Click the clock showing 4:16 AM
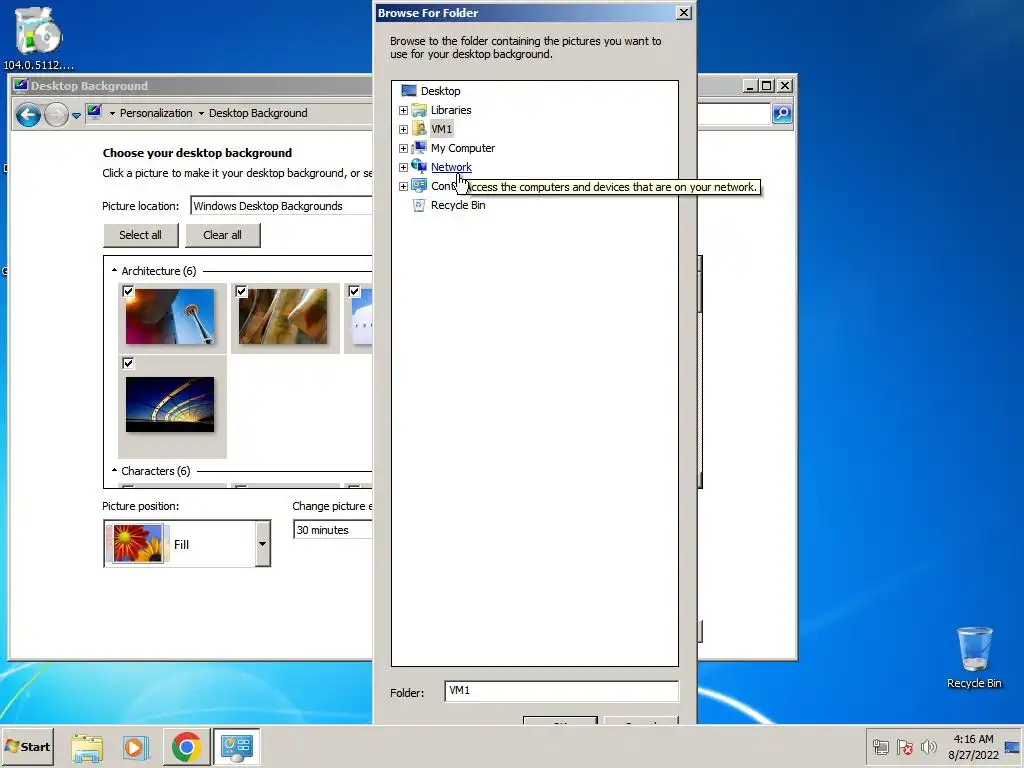This screenshot has width=1024, height=768. 973,739
